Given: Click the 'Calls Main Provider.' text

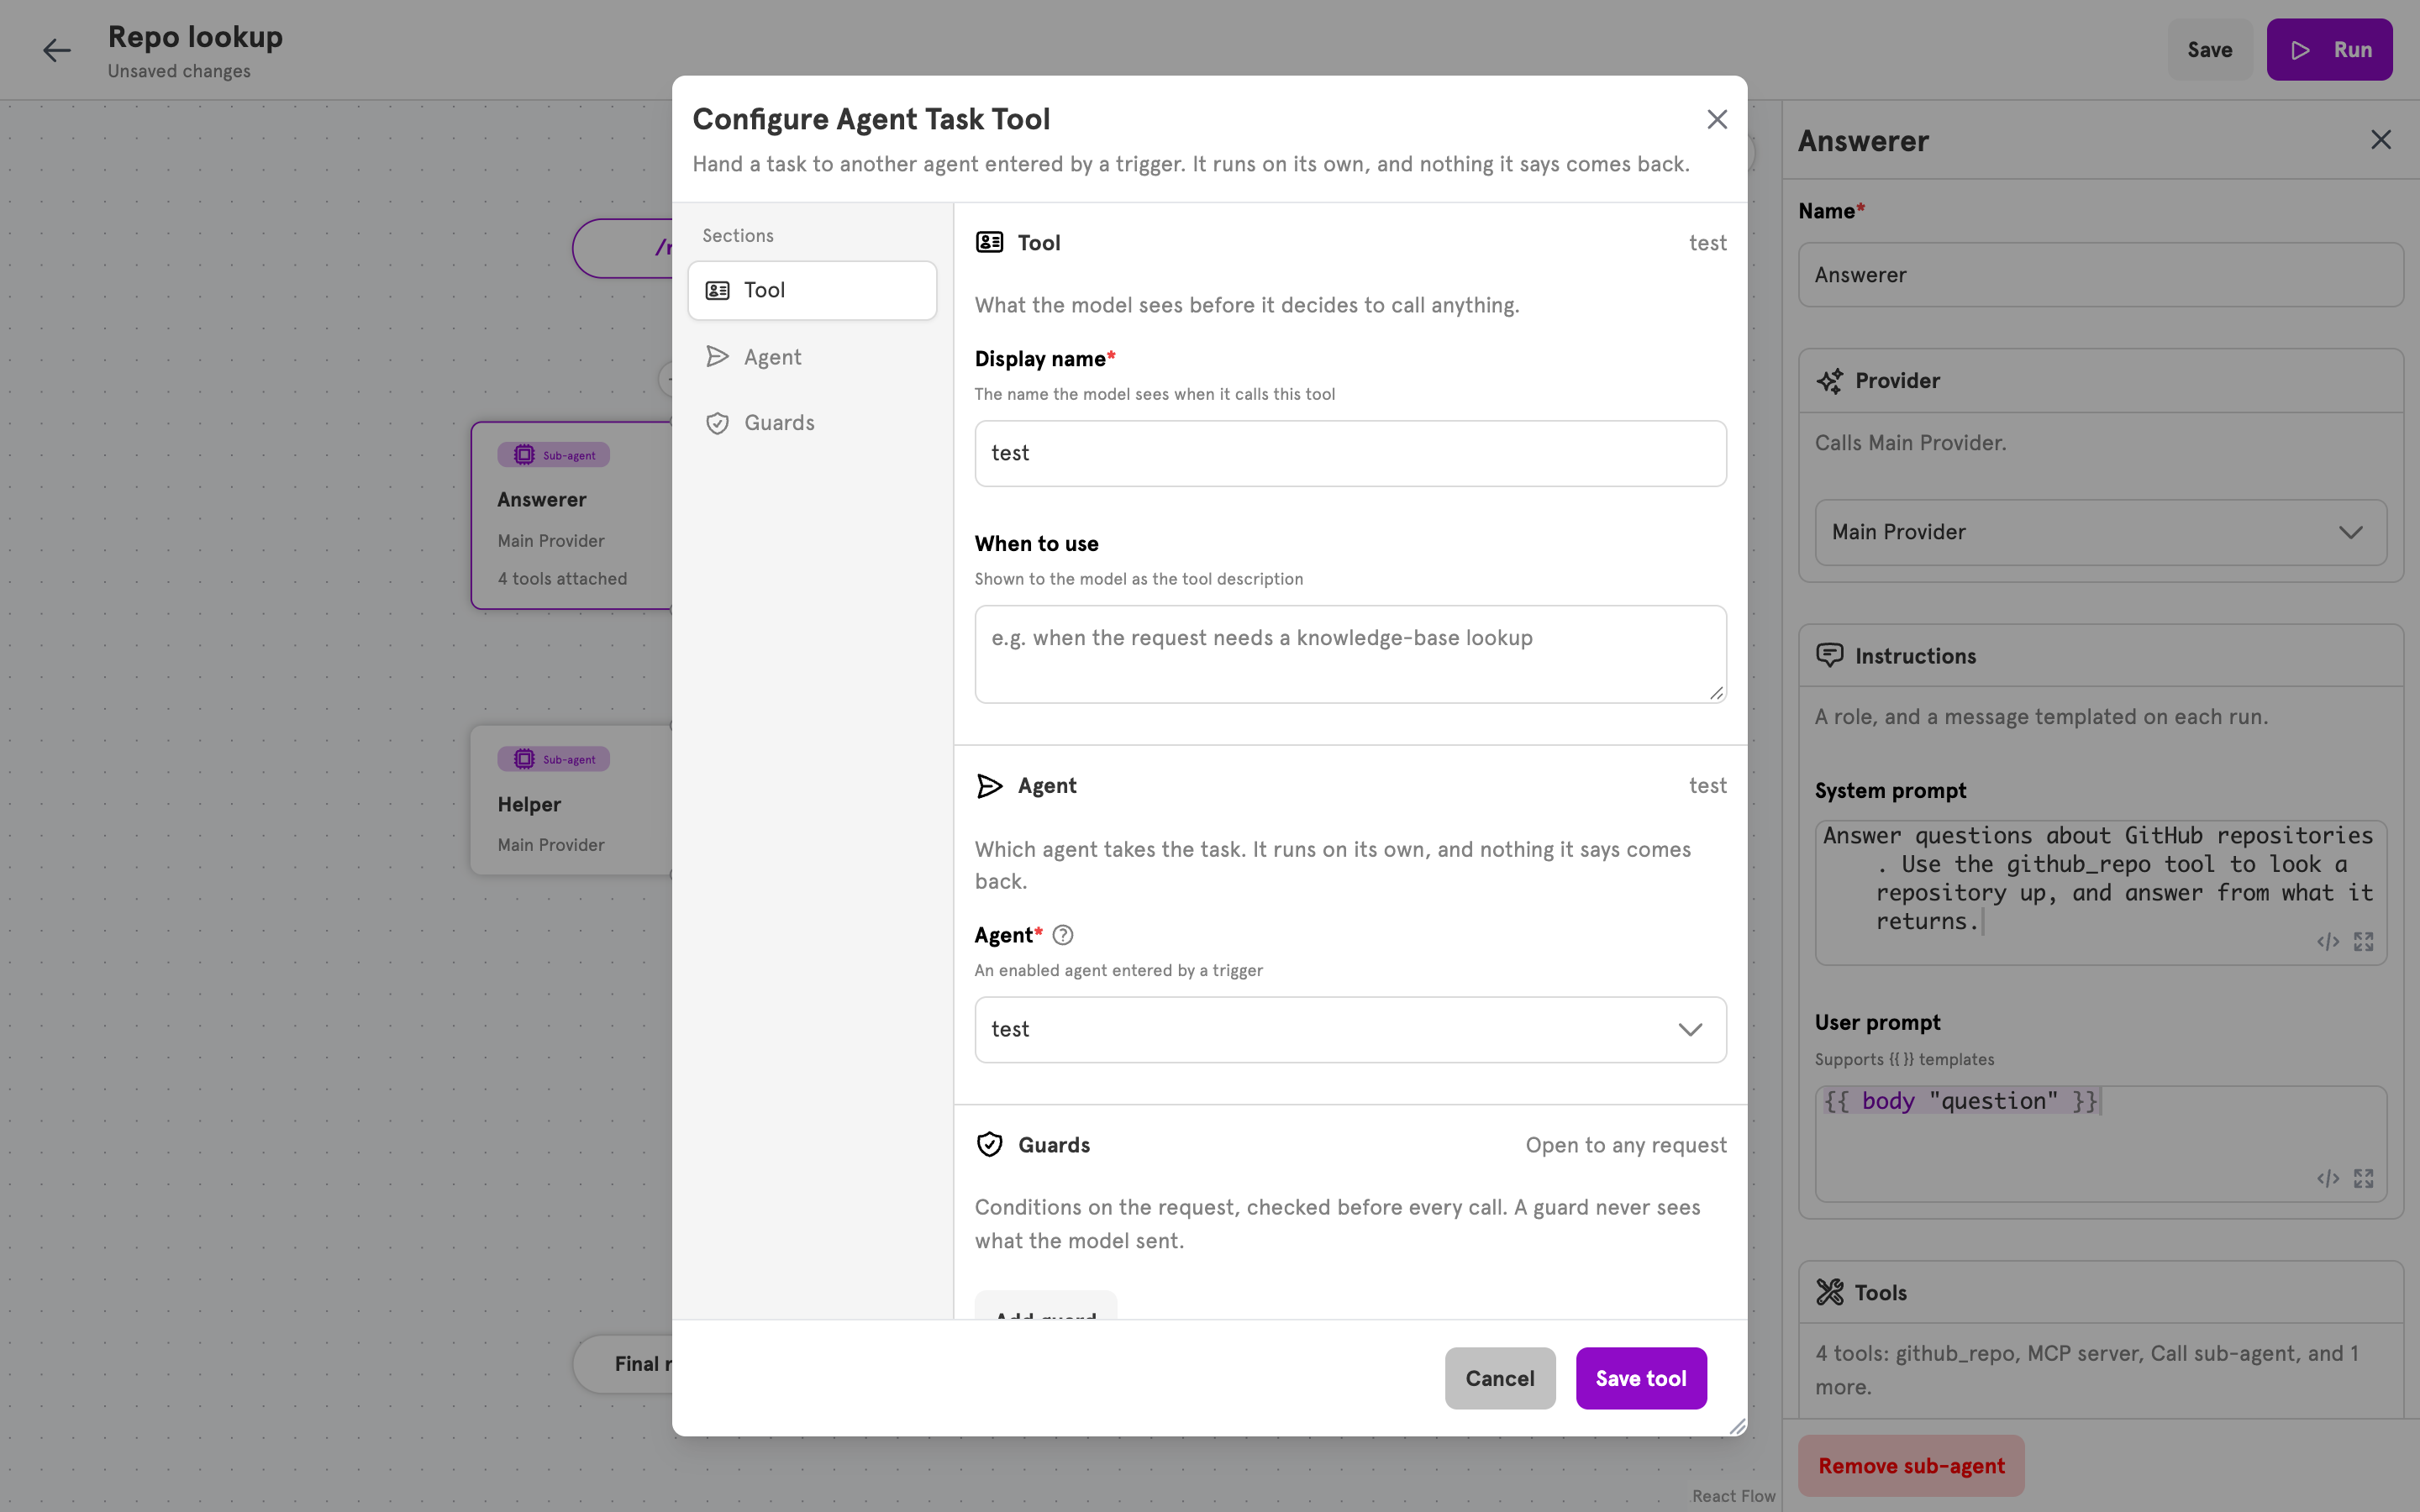Looking at the screenshot, I should 1910,443.
